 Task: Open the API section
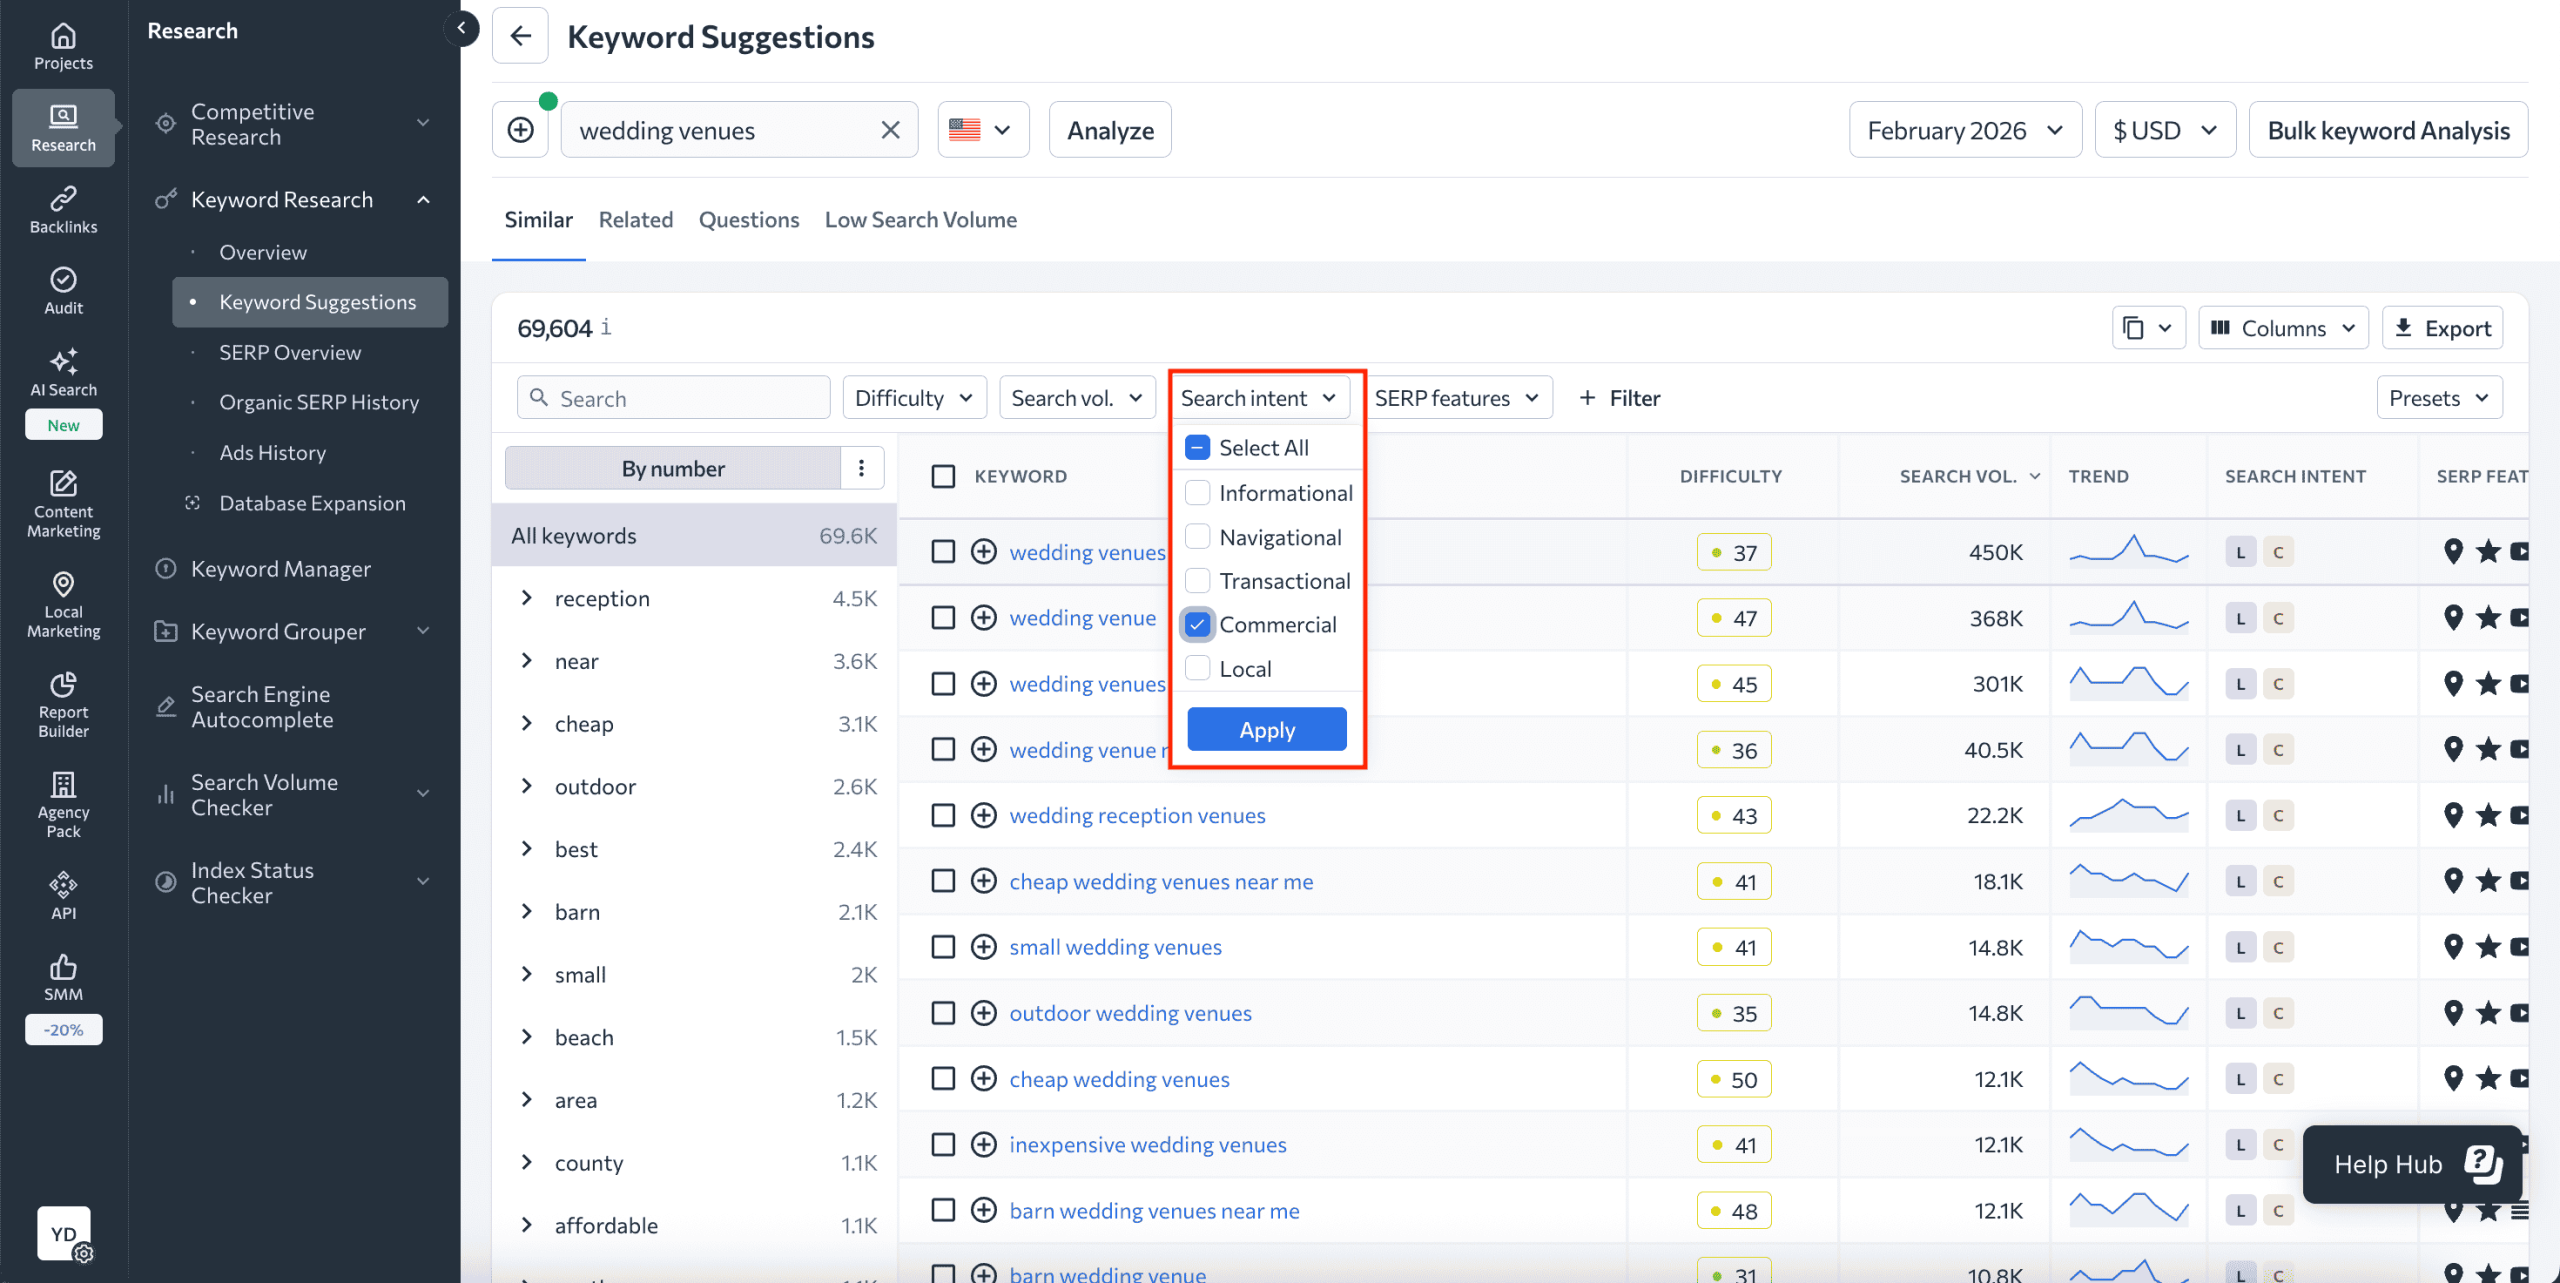point(62,892)
